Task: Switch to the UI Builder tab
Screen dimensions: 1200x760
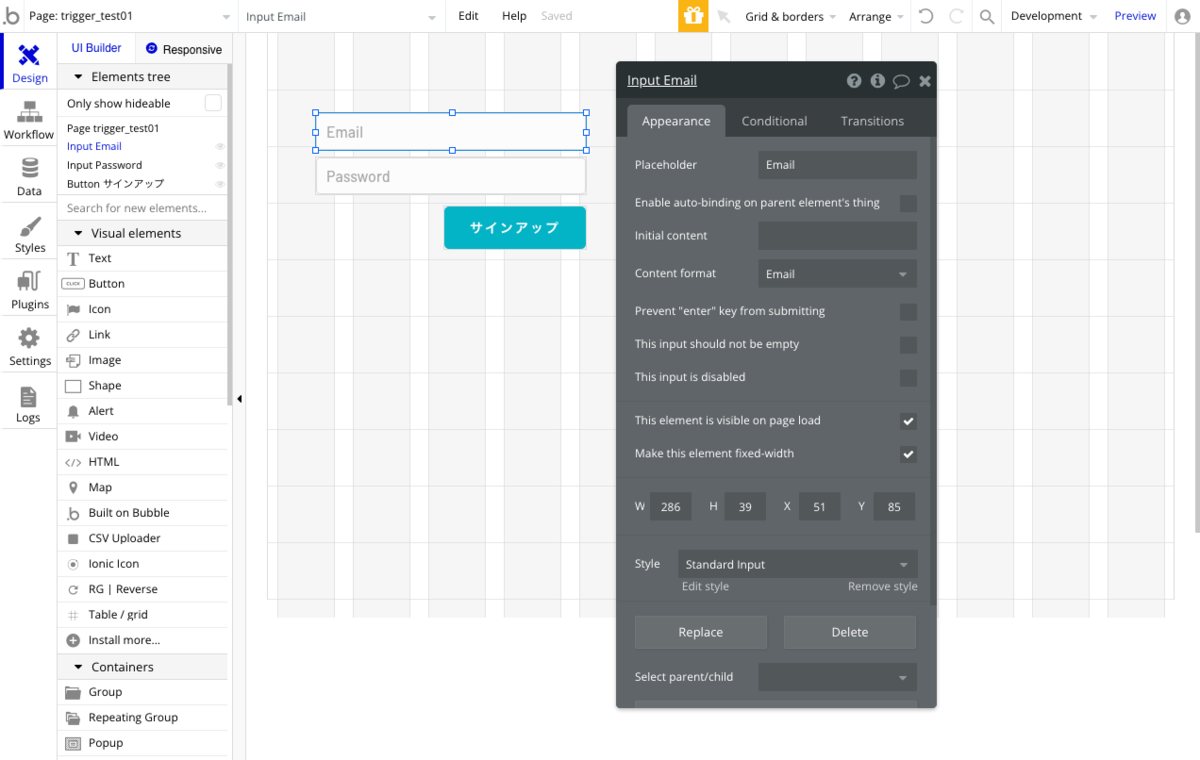Action: tap(96, 48)
